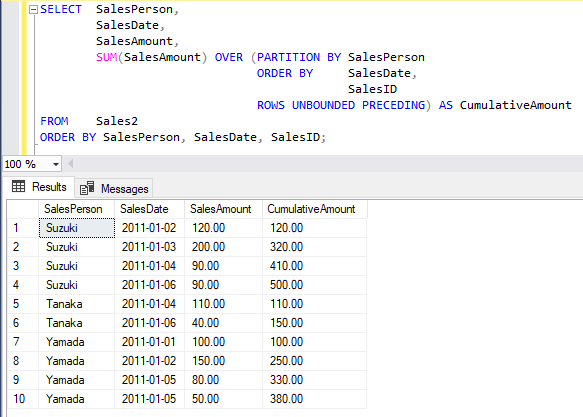Click the Results grid icon
Image resolution: width=583 pixels, height=417 pixels.
click(x=18, y=186)
